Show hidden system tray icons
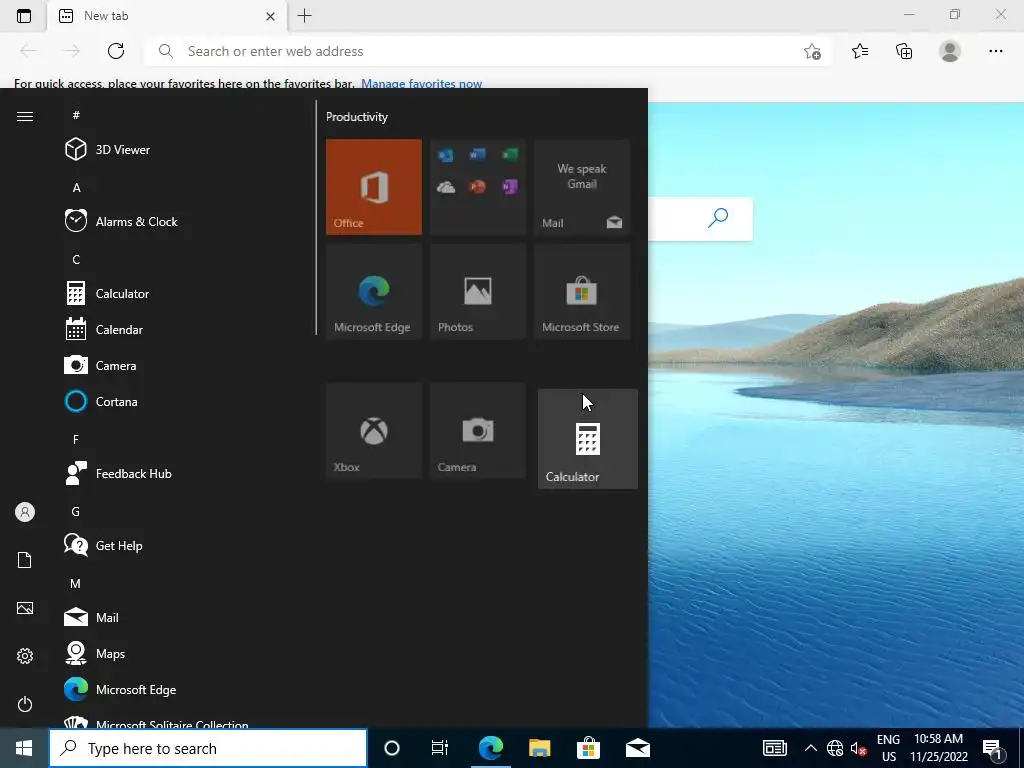The width and height of the screenshot is (1024, 768). click(810, 748)
